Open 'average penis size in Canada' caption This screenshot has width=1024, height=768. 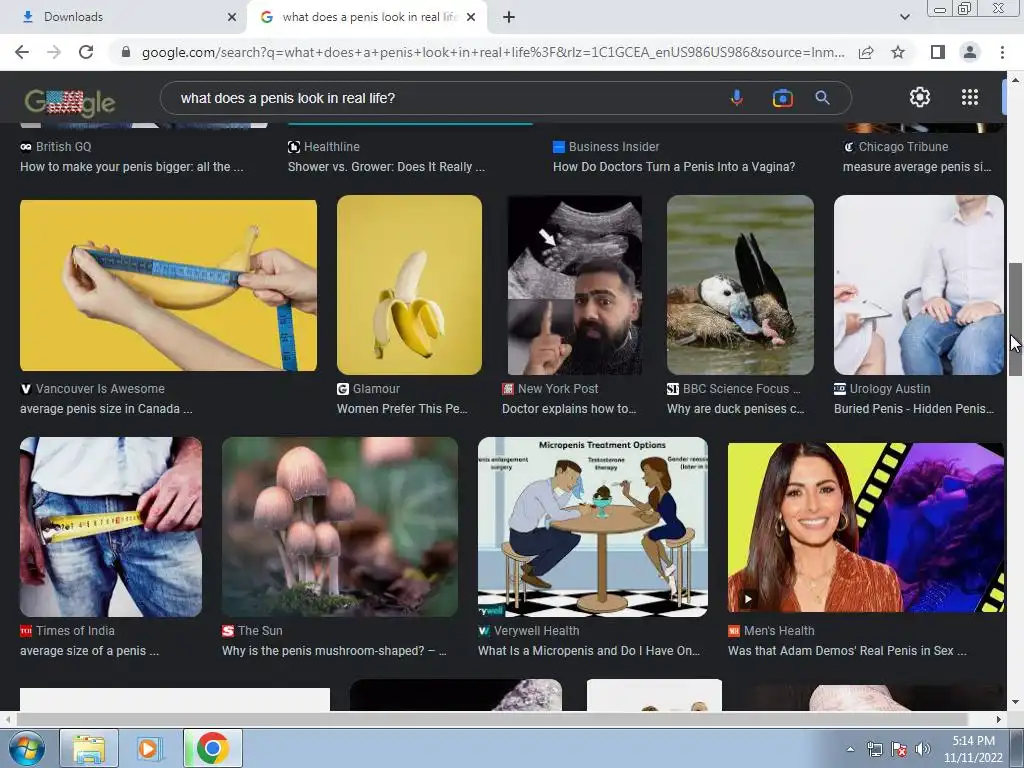point(106,409)
